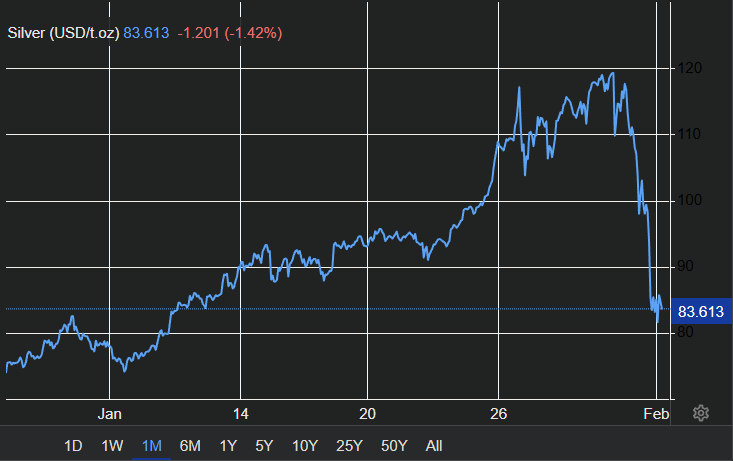The width and height of the screenshot is (733, 461).
Task: Click the 20 date axis label
Action: click(367, 414)
